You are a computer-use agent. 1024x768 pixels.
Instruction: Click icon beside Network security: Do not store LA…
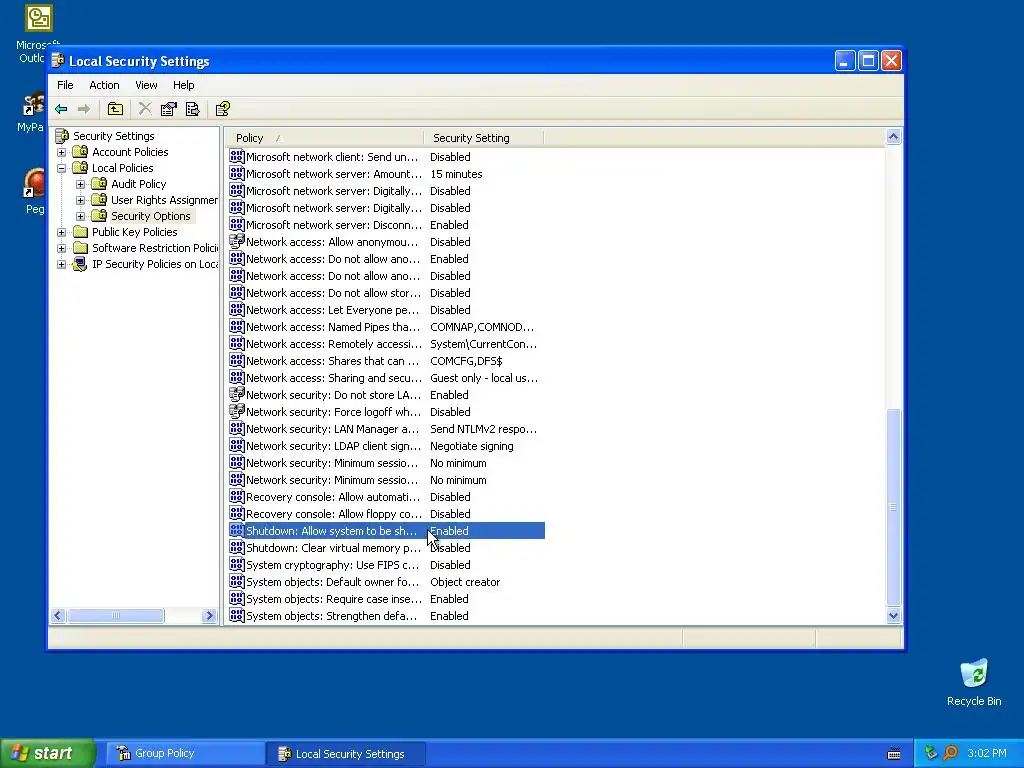point(236,394)
